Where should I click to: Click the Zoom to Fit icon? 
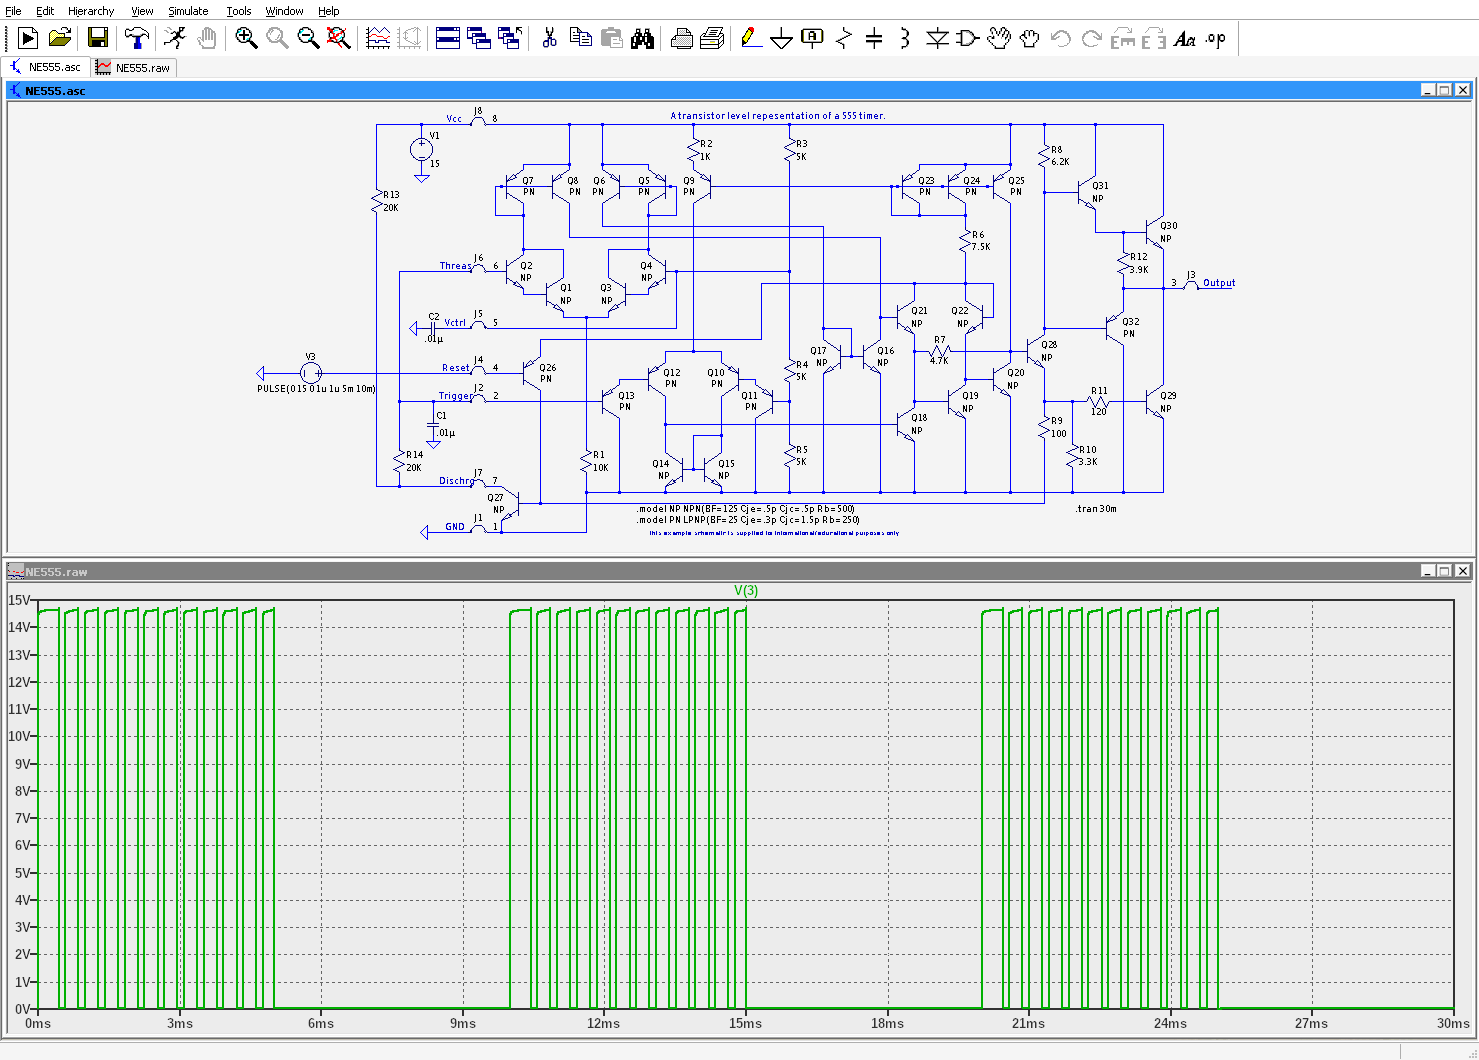(339, 38)
